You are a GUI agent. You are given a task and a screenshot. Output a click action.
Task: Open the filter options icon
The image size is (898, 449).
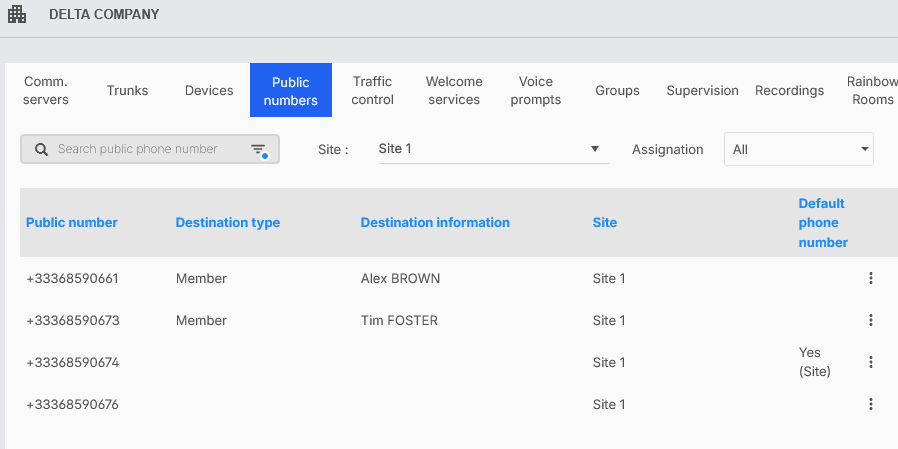point(258,150)
